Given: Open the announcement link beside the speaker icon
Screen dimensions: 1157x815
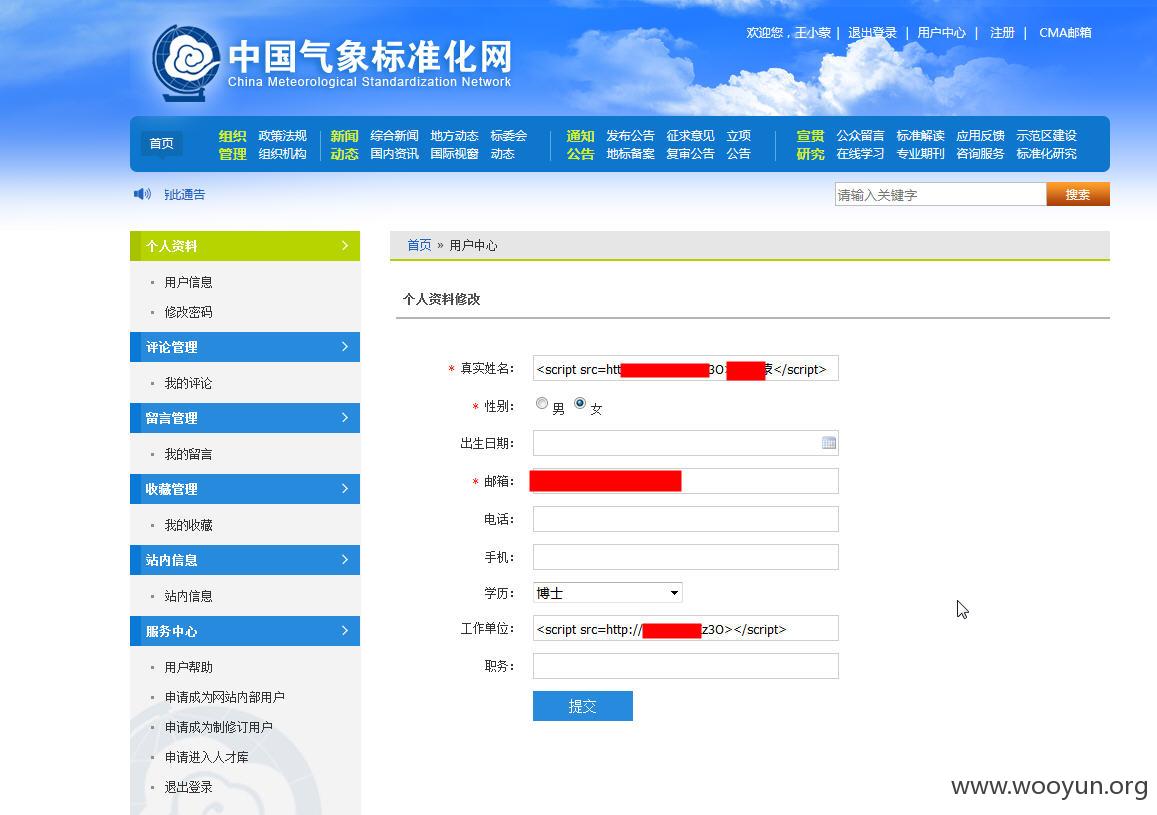Looking at the screenshot, I should (x=184, y=195).
